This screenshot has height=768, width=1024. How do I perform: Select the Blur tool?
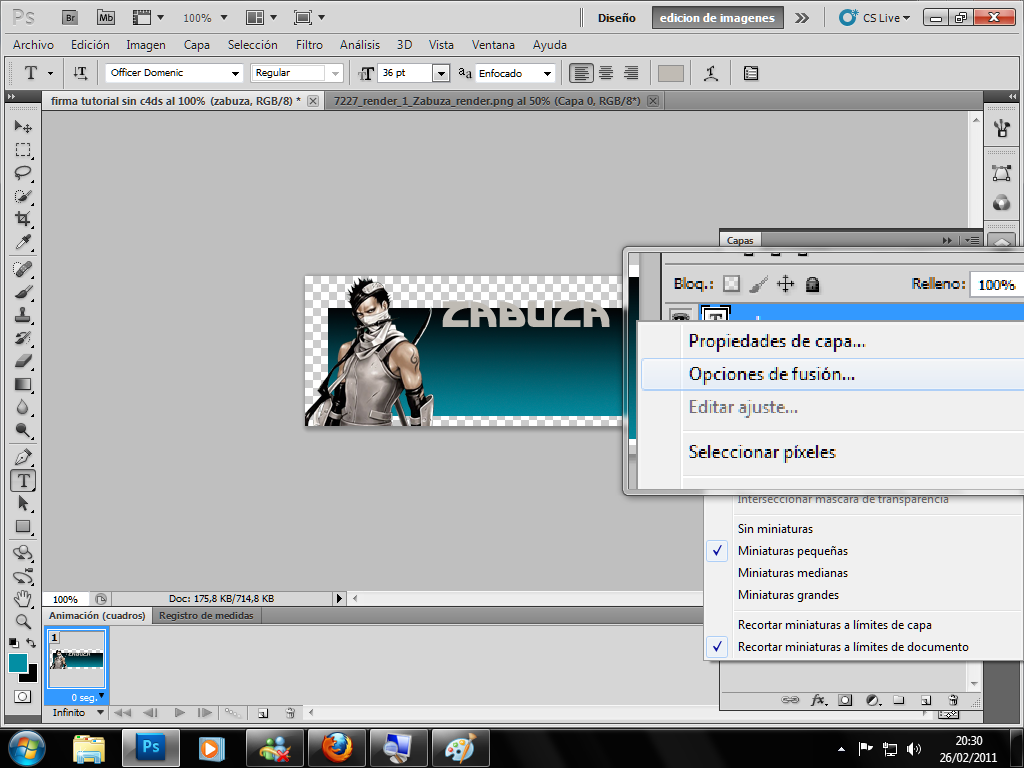[23, 408]
